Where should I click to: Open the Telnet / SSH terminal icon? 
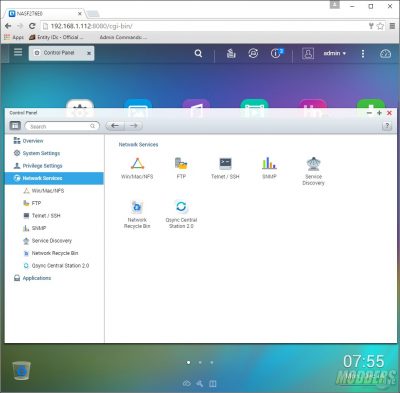coord(225,164)
